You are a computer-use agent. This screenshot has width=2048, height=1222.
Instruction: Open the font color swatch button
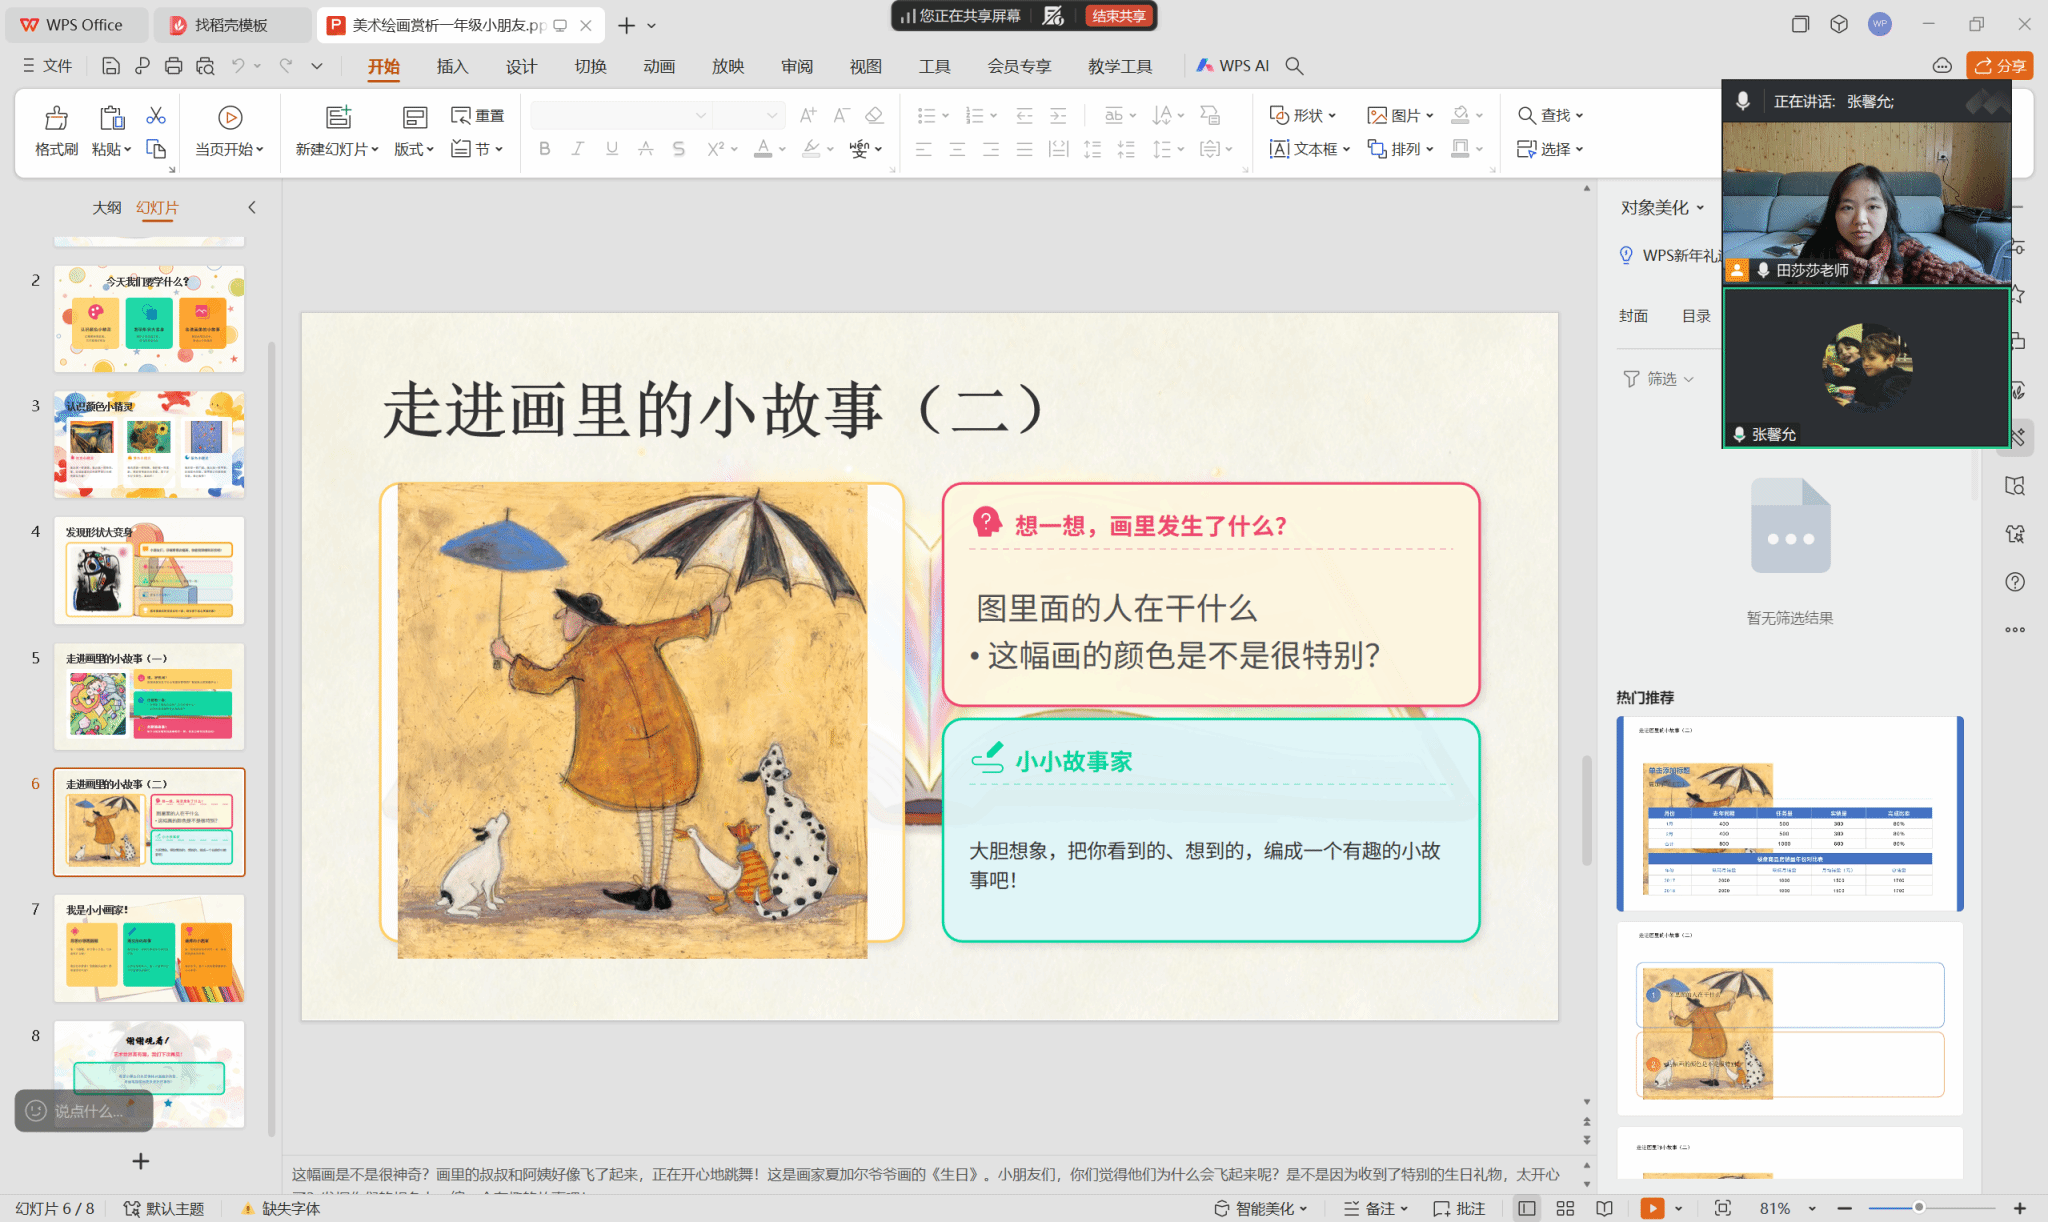coord(763,149)
